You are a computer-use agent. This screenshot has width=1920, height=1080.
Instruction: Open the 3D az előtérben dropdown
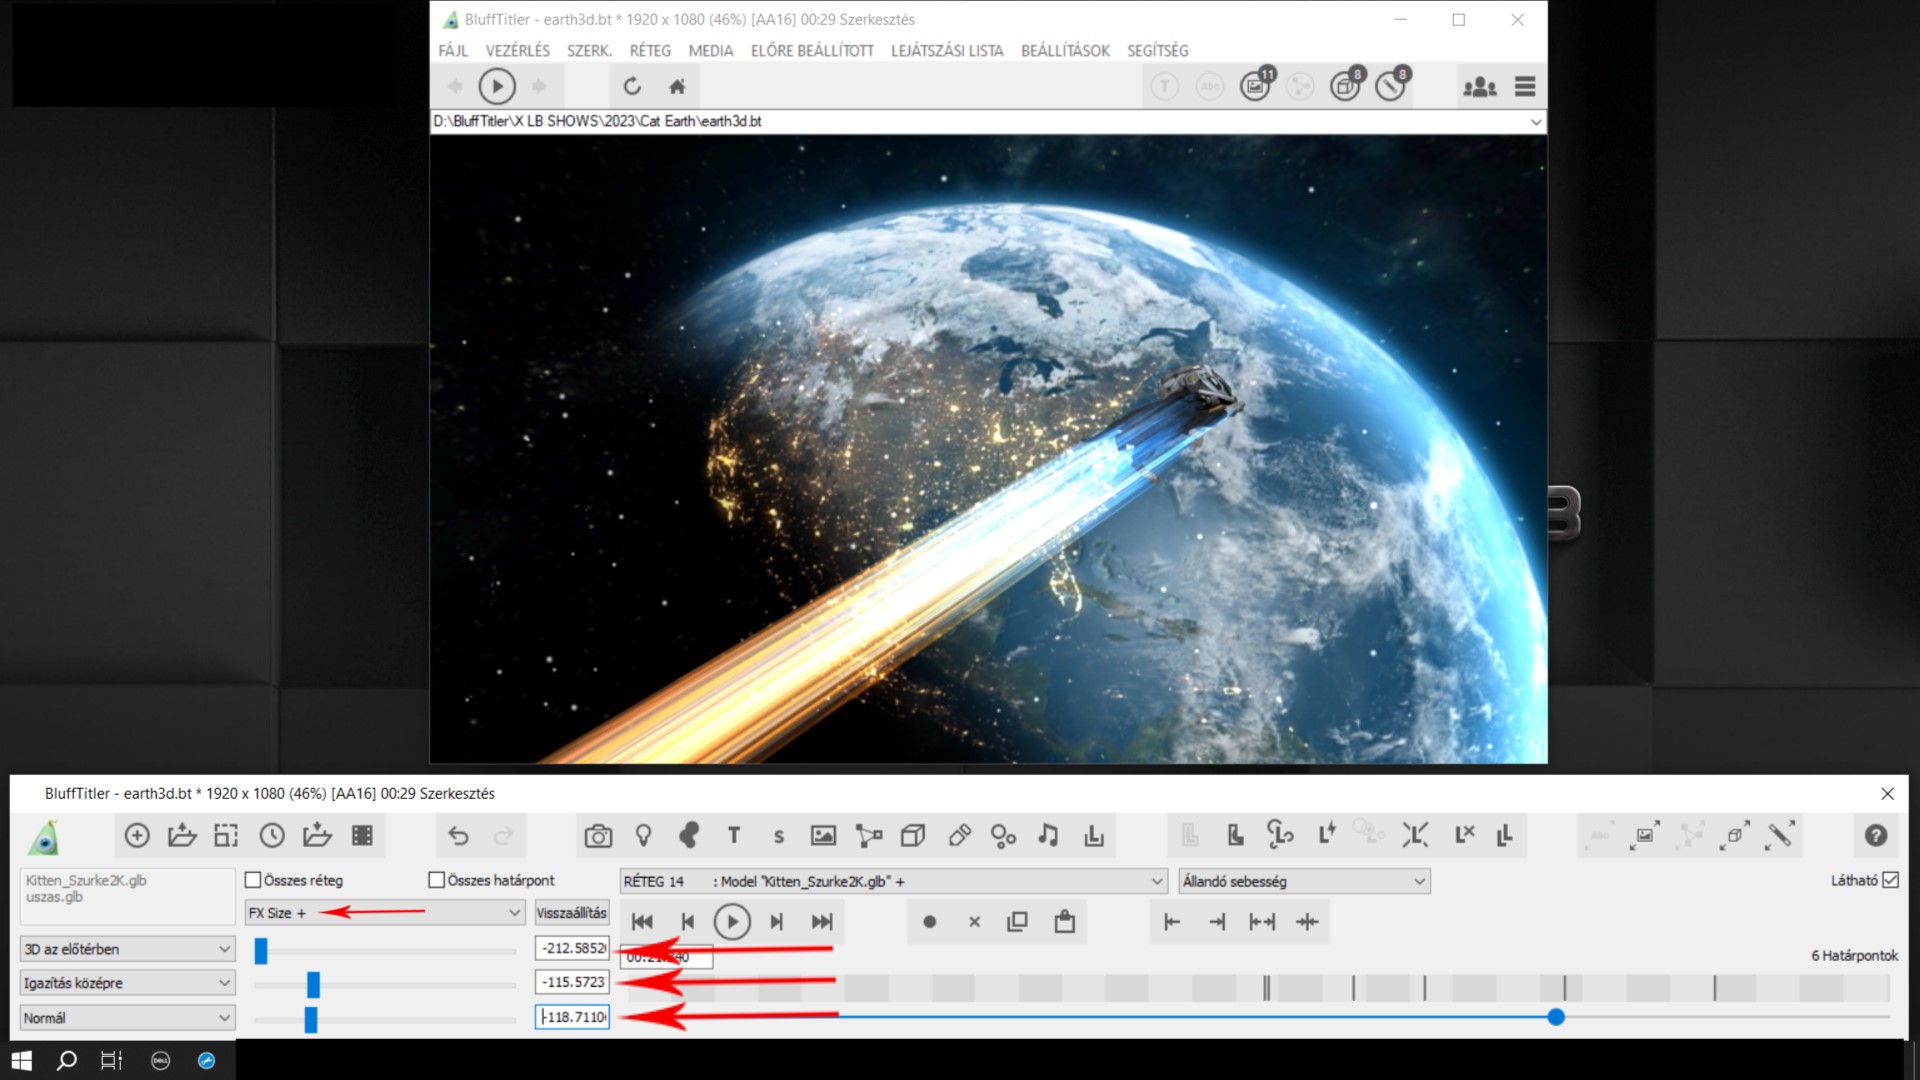(127, 949)
